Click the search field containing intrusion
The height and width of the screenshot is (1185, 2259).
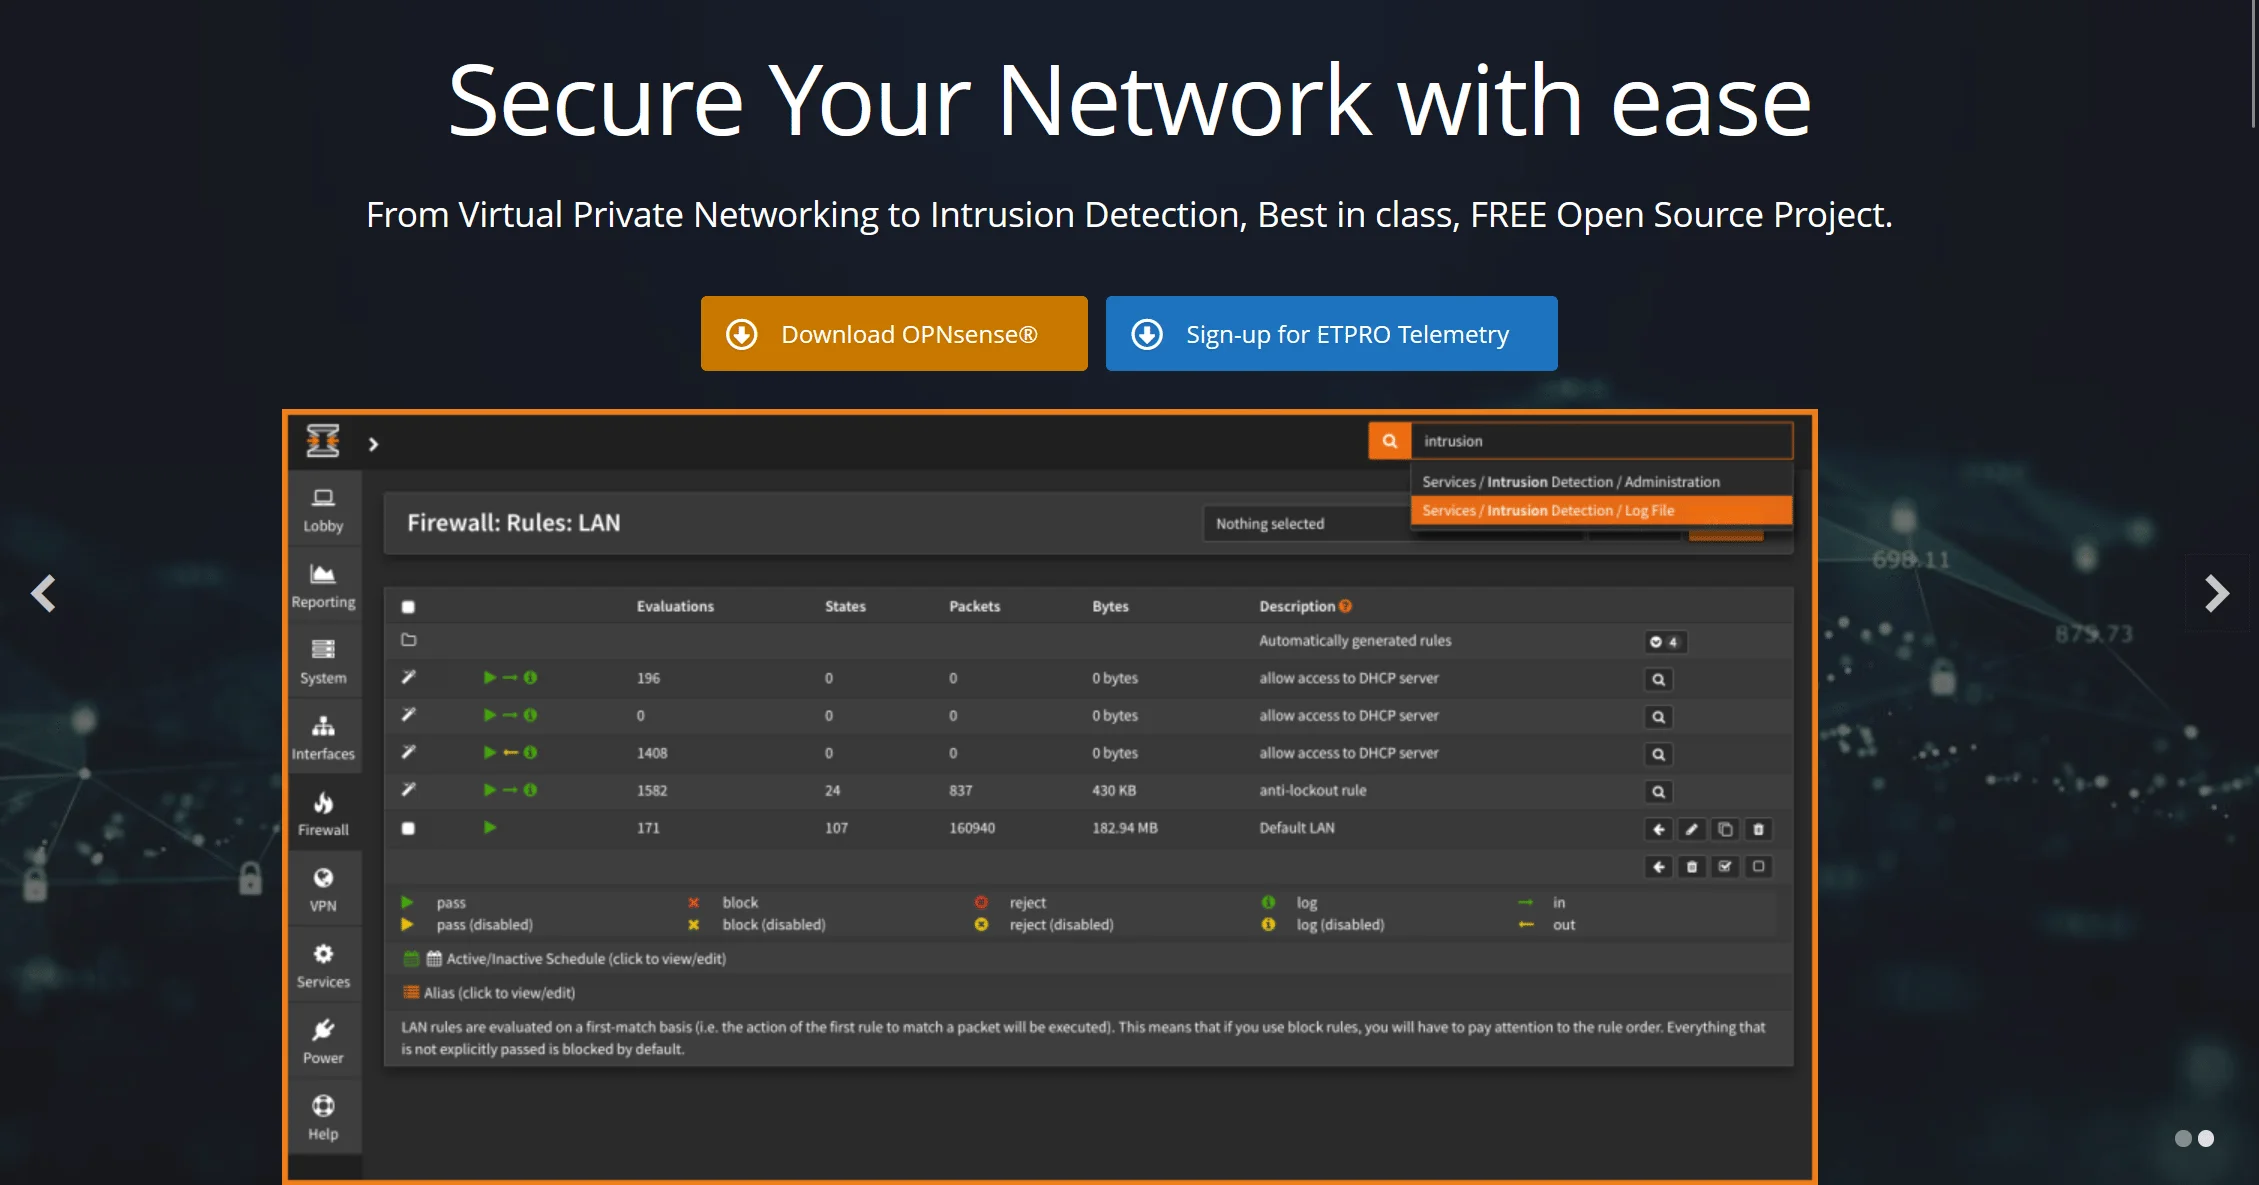tap(1601, 441)
